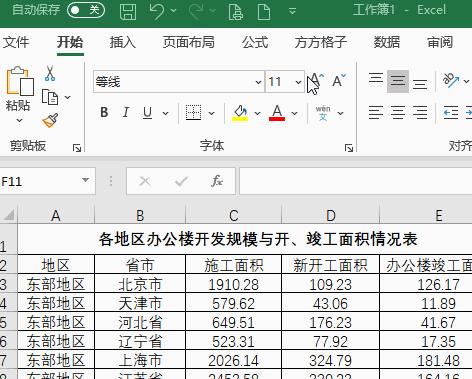Click the text Orientation icon

click(x=451, y=81)
